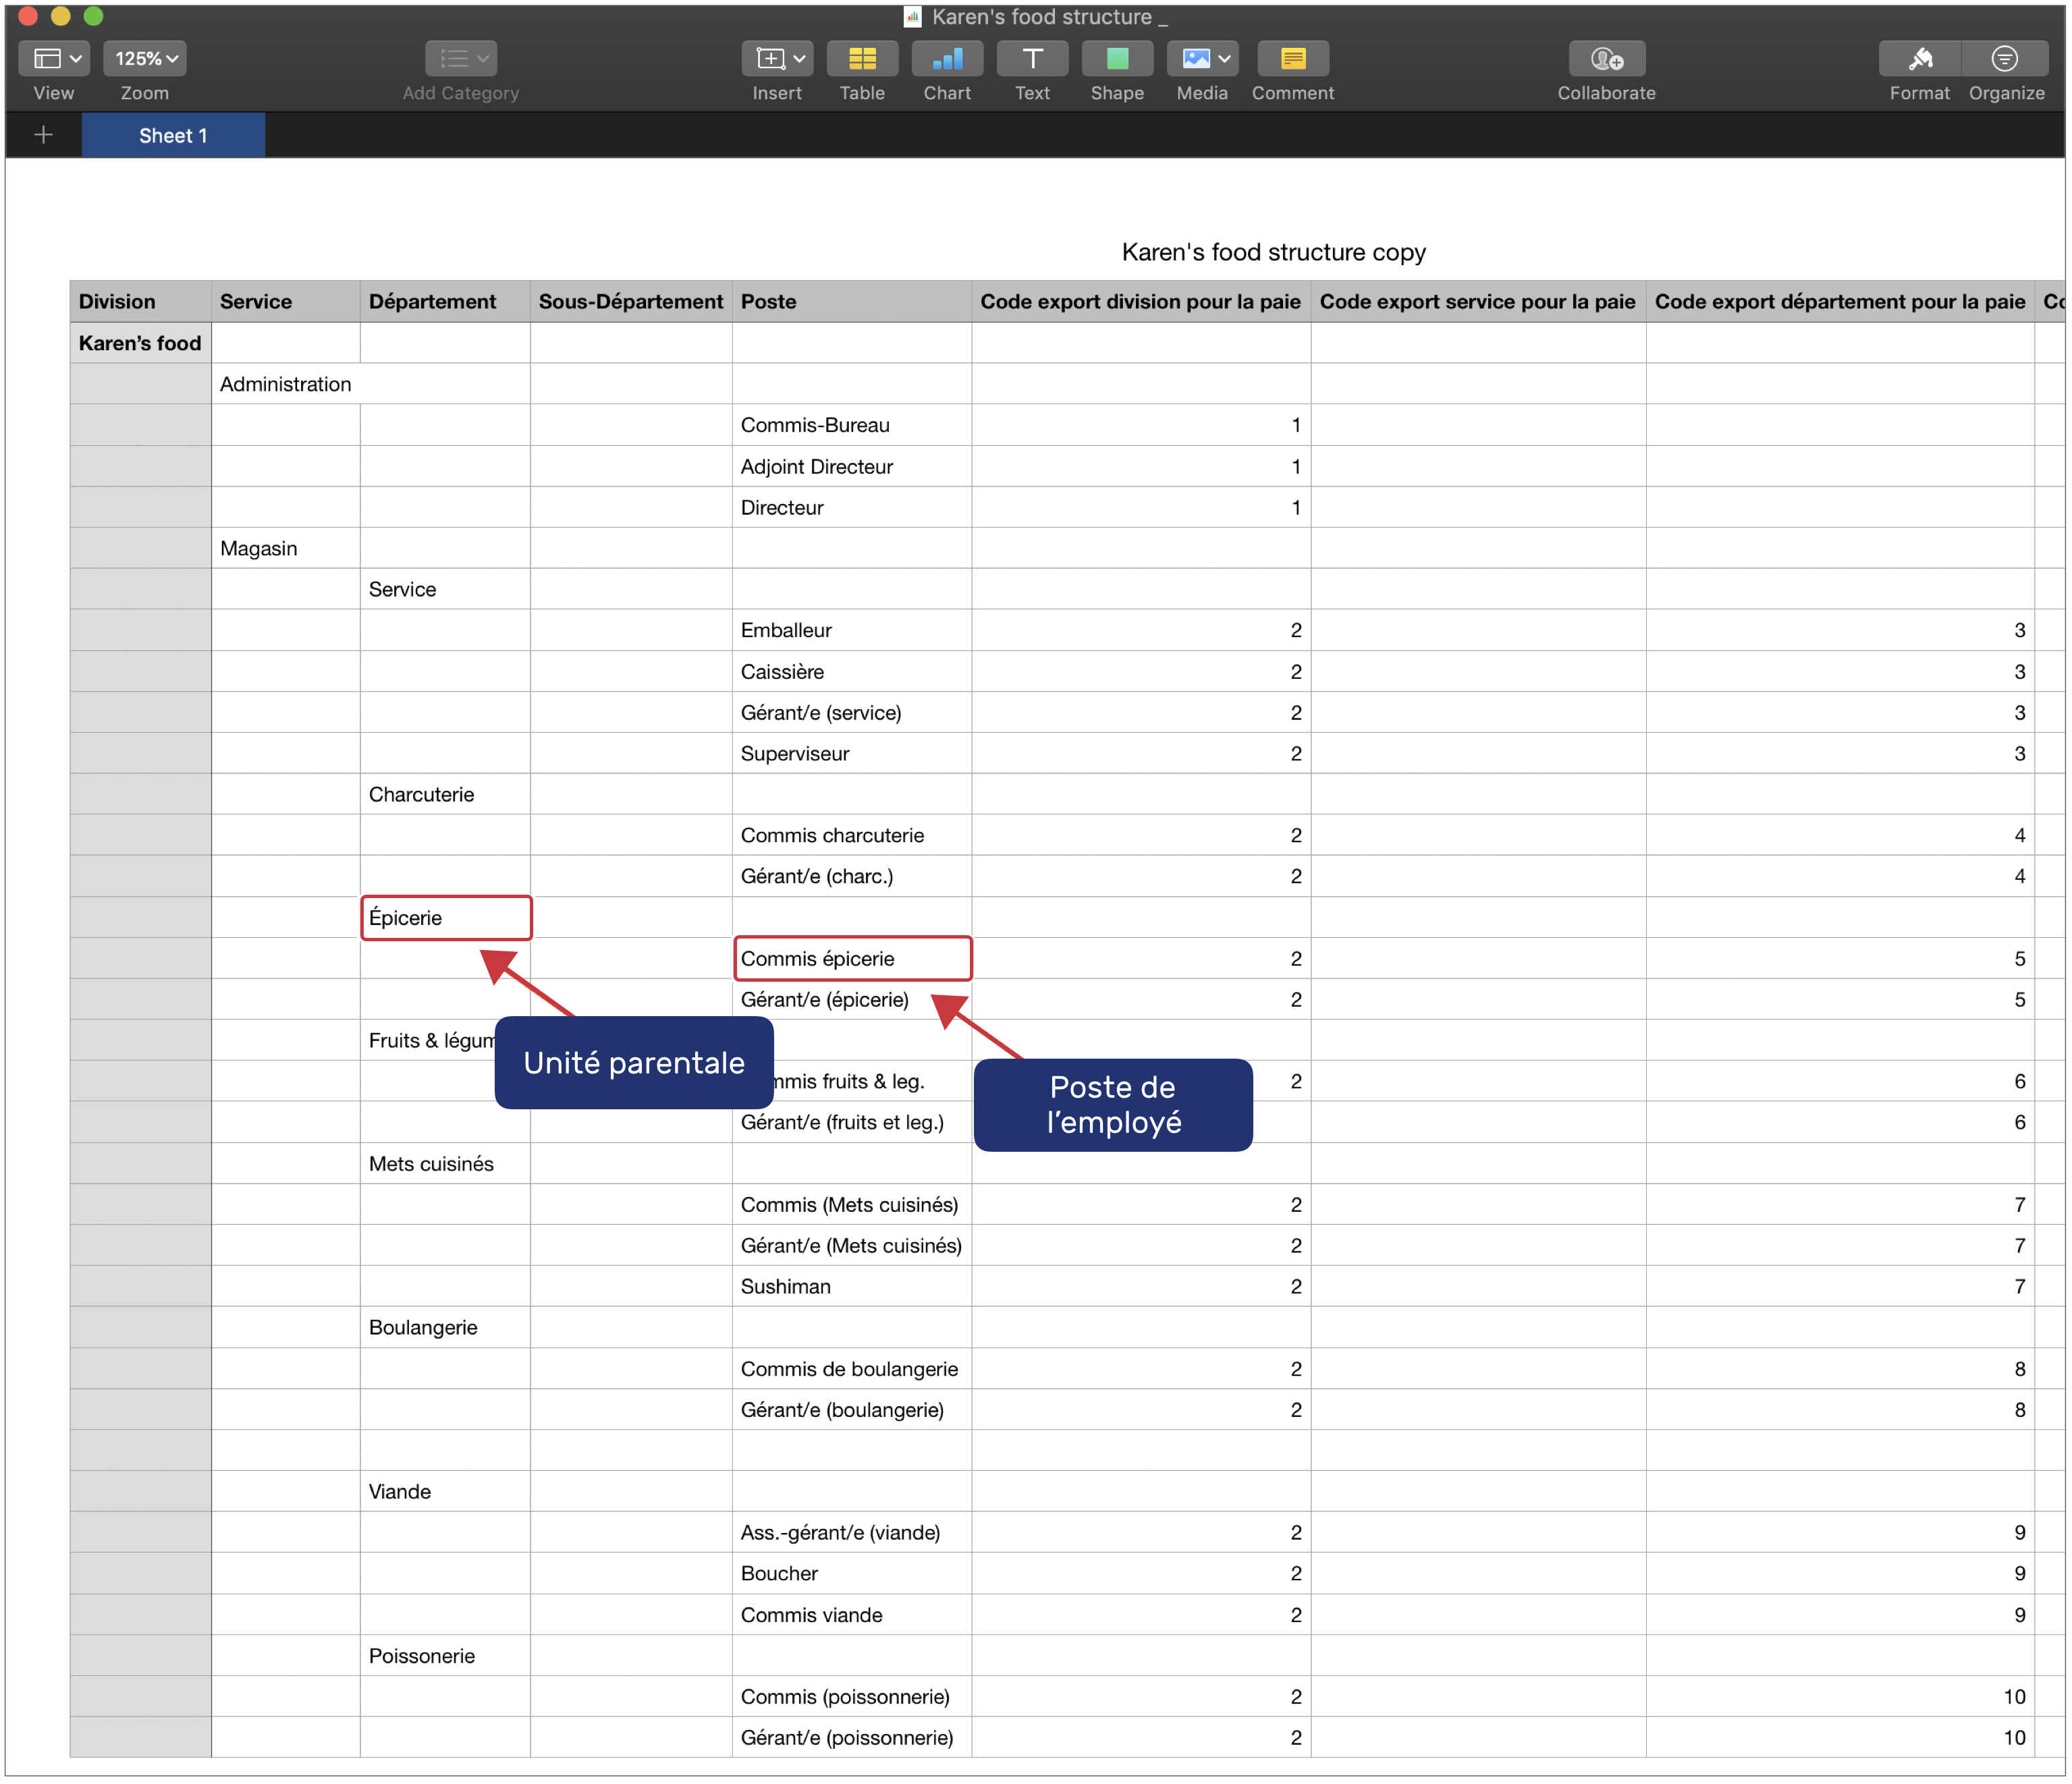Select the Administration cell
2072x1784 pixels.
pos(285,384)
